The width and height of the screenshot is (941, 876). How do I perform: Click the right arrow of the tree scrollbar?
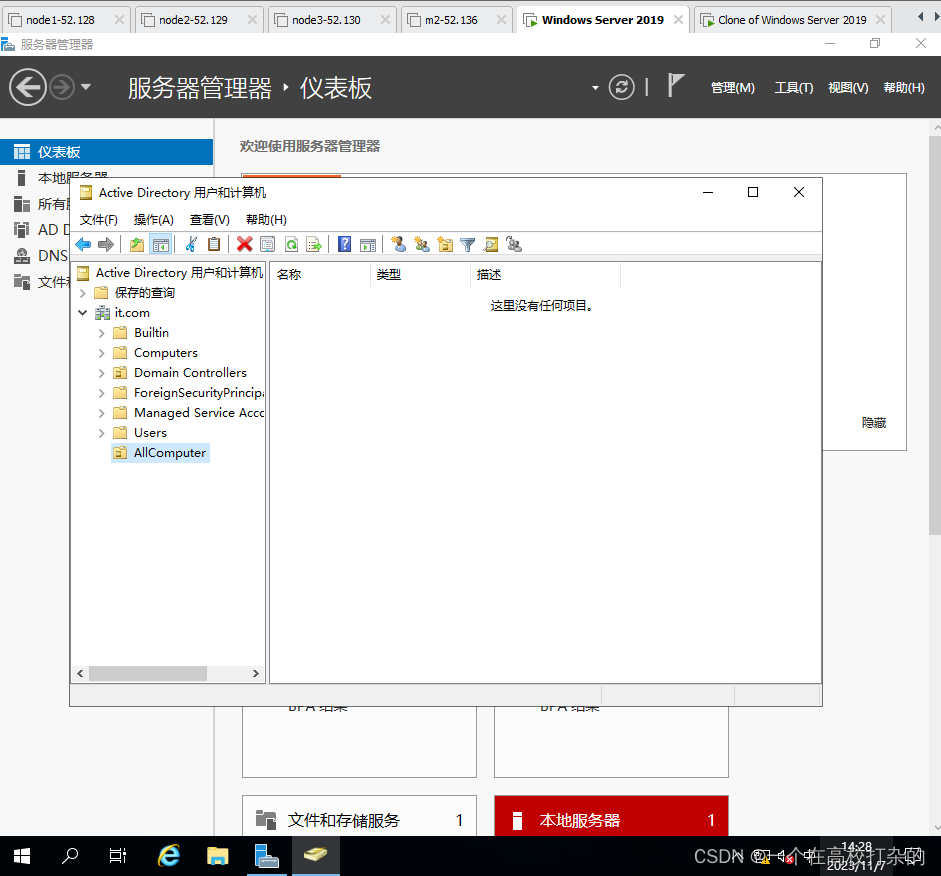click(256, 673)
